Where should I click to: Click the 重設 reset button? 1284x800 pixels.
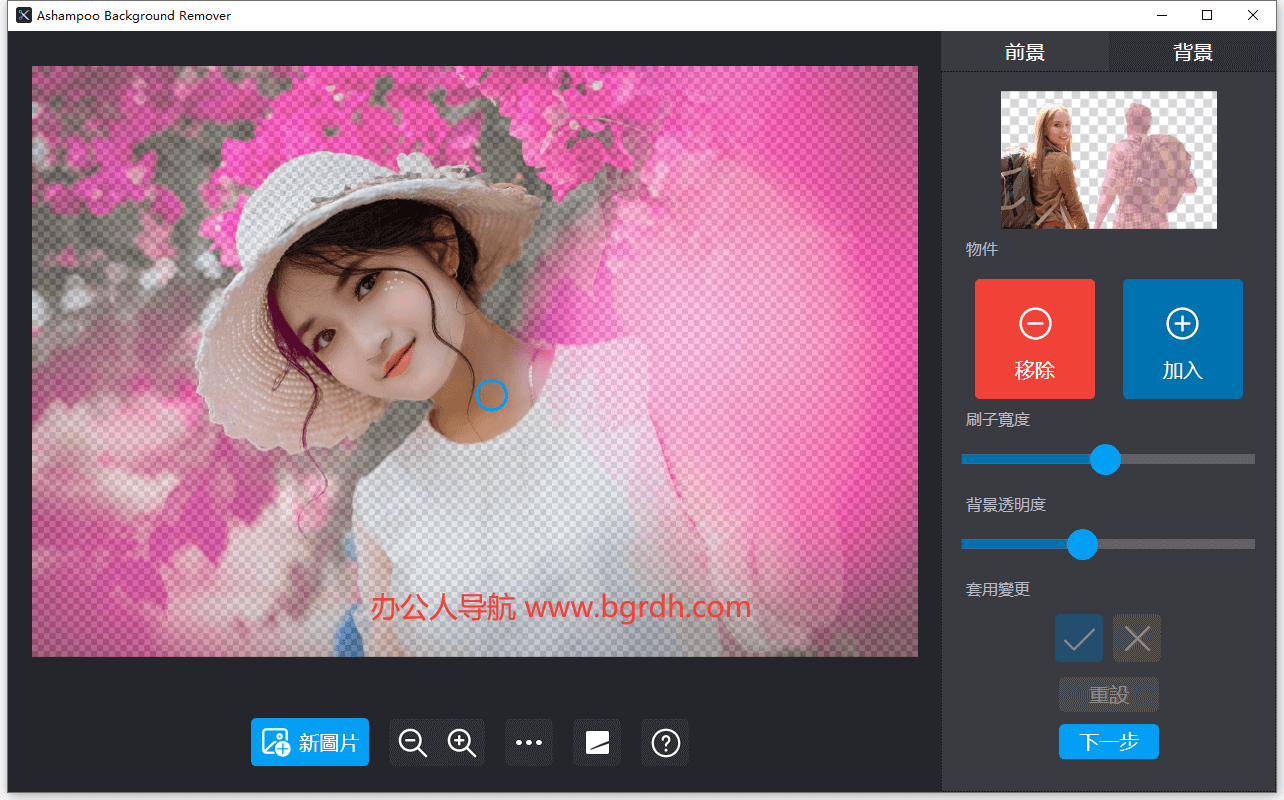tap(1108, 694)
